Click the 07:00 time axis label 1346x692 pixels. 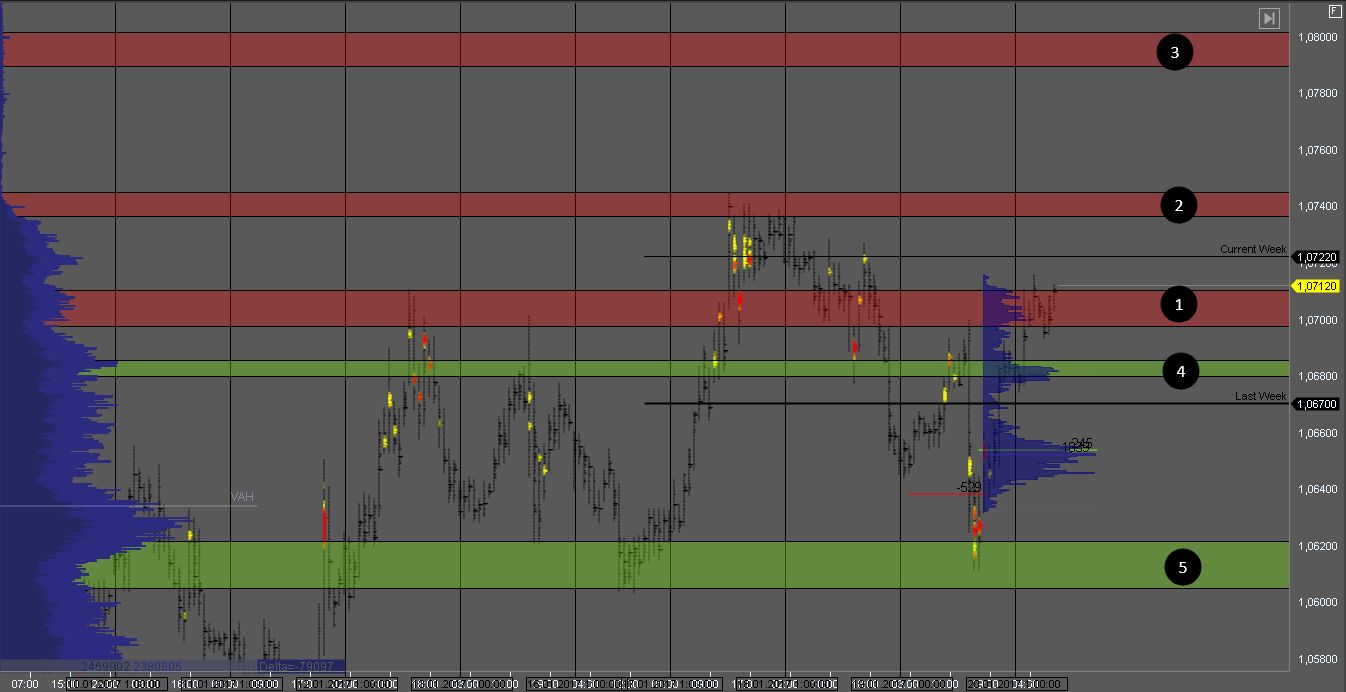25,684
